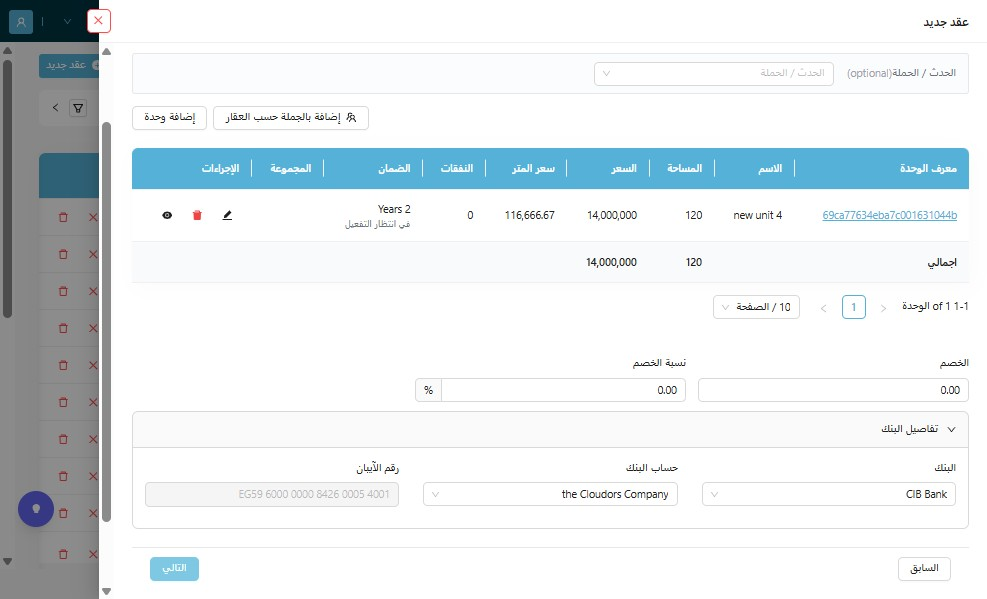The image size is (987, 599).
Task: Focus the discount percentage field
Action: pyautogui.click(x=563, y=390)
